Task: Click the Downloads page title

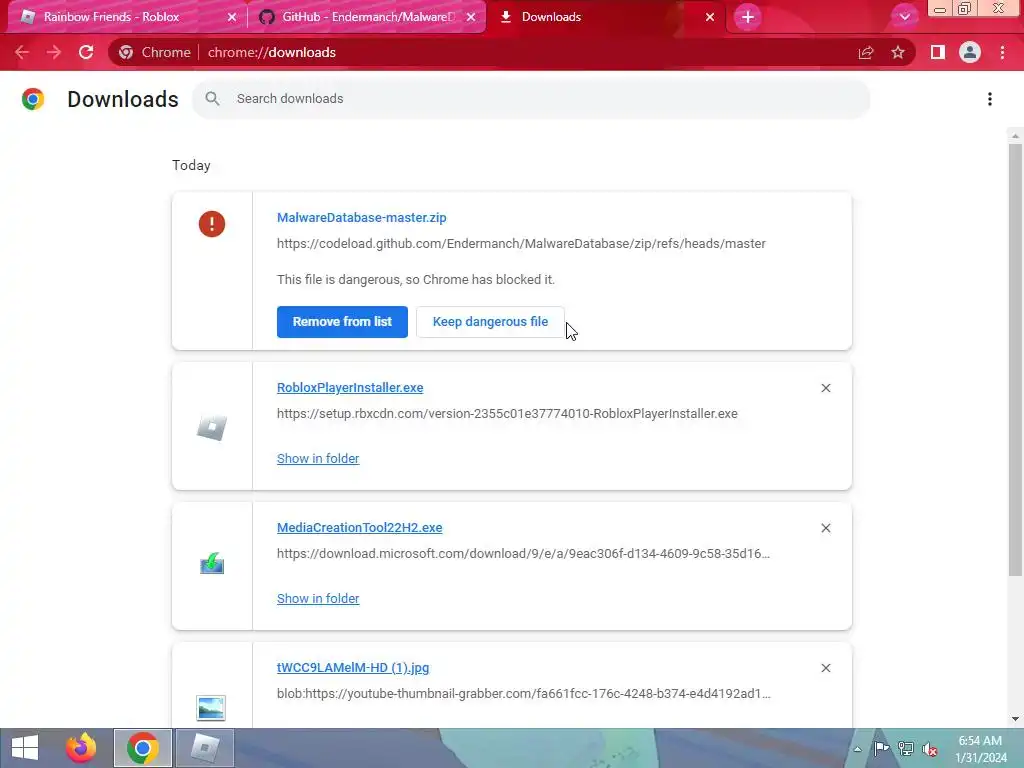Action: 123,99
